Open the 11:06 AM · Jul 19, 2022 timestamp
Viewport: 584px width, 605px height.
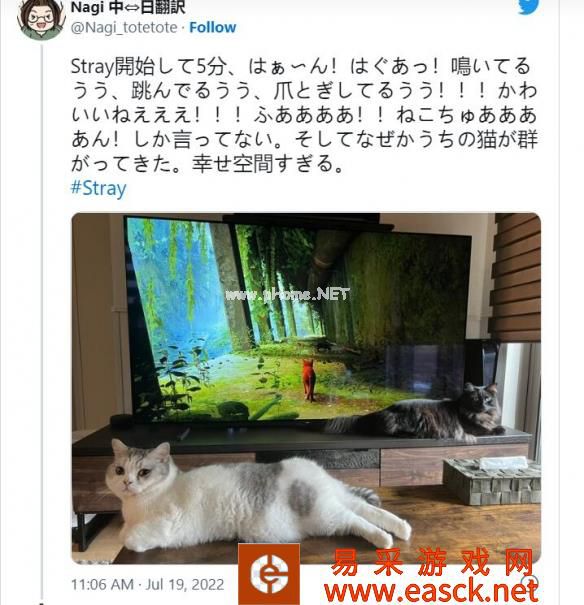(x=148, y=584)
